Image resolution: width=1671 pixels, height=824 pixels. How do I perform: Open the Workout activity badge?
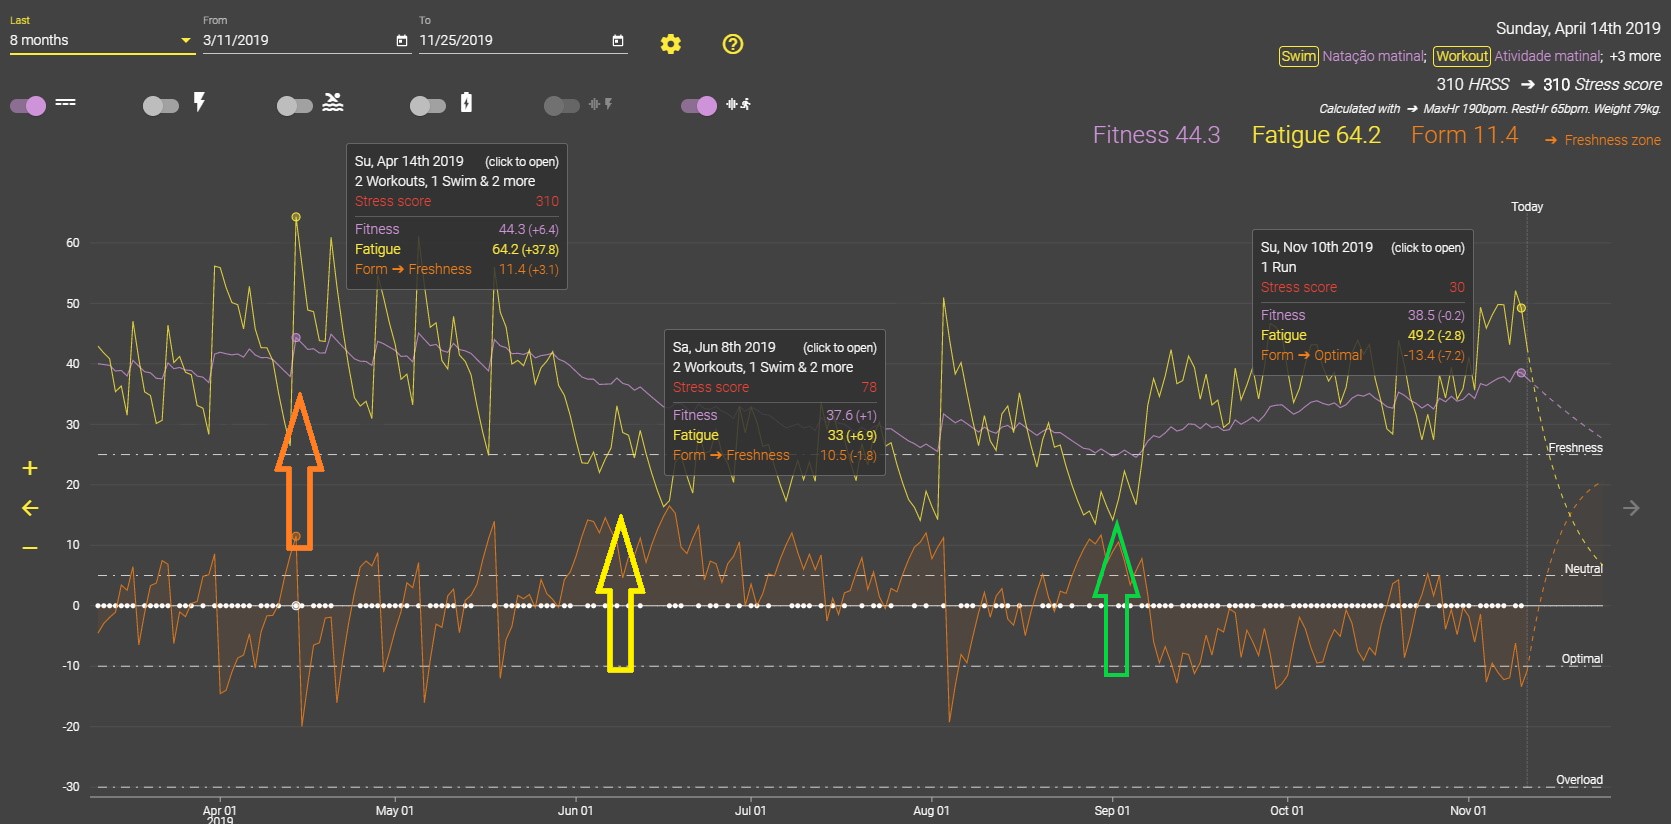[x=1462, y=56]
